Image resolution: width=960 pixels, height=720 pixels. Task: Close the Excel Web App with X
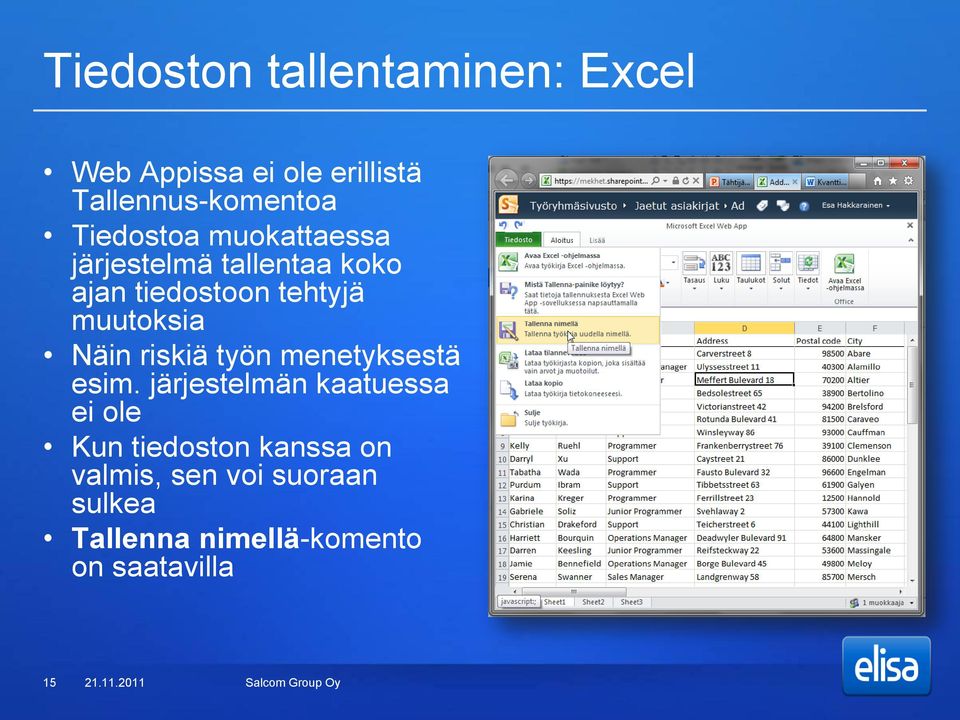(x=910, y=225)
